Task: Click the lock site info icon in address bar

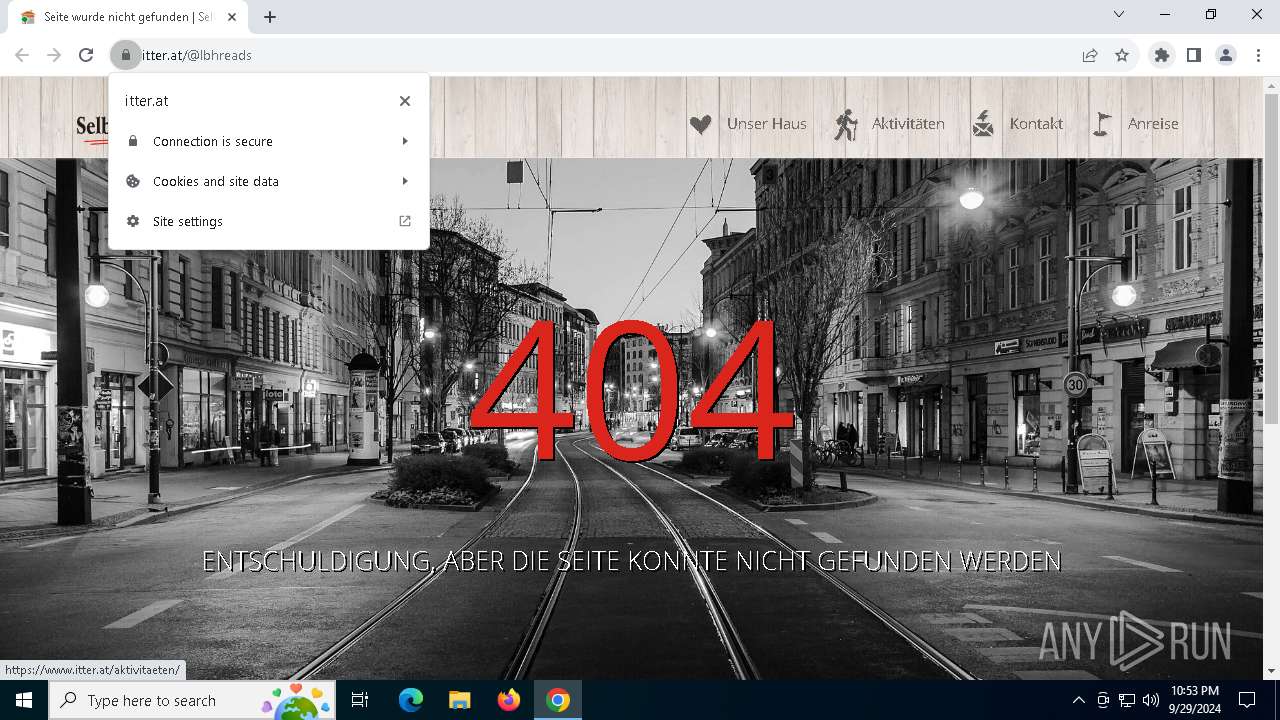Action: [125, 55]
